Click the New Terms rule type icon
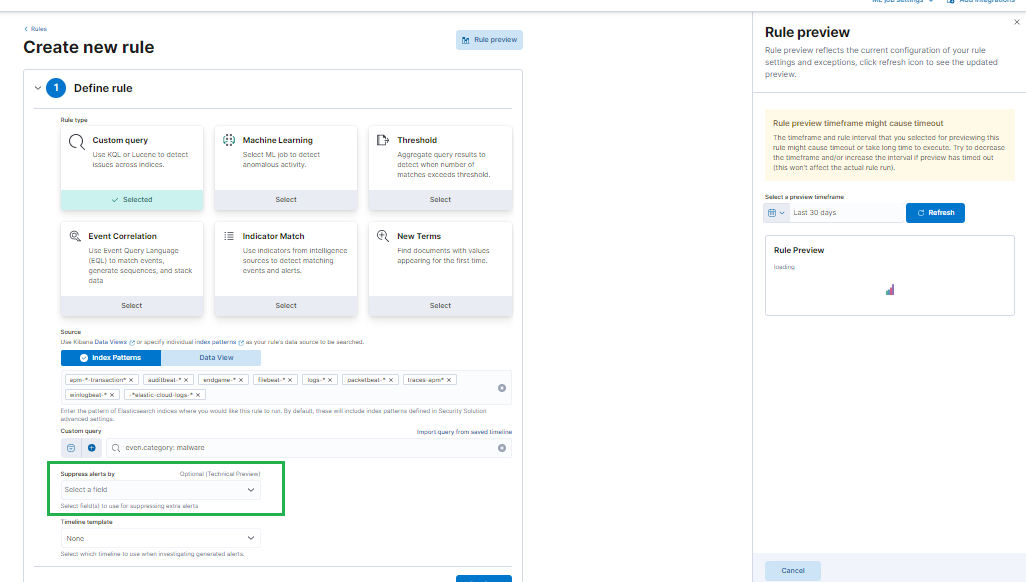The image size is (1026, 582). tap(383, 235)
